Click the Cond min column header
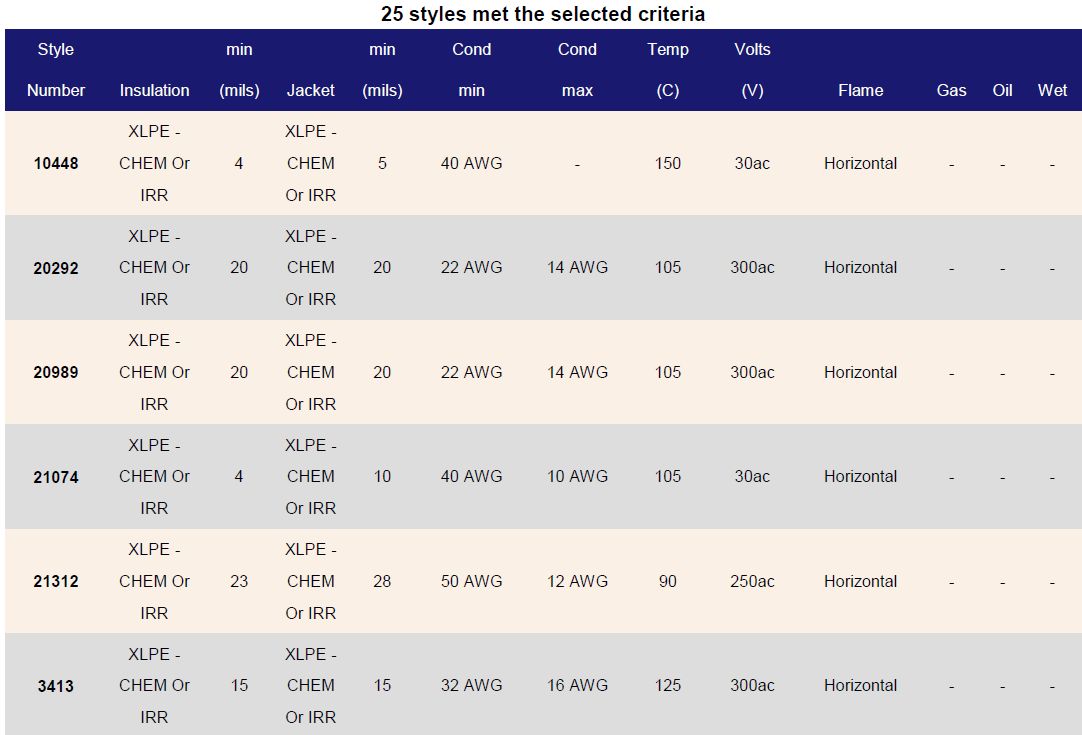The image size is (1082, 735). (x=471, y=70)
